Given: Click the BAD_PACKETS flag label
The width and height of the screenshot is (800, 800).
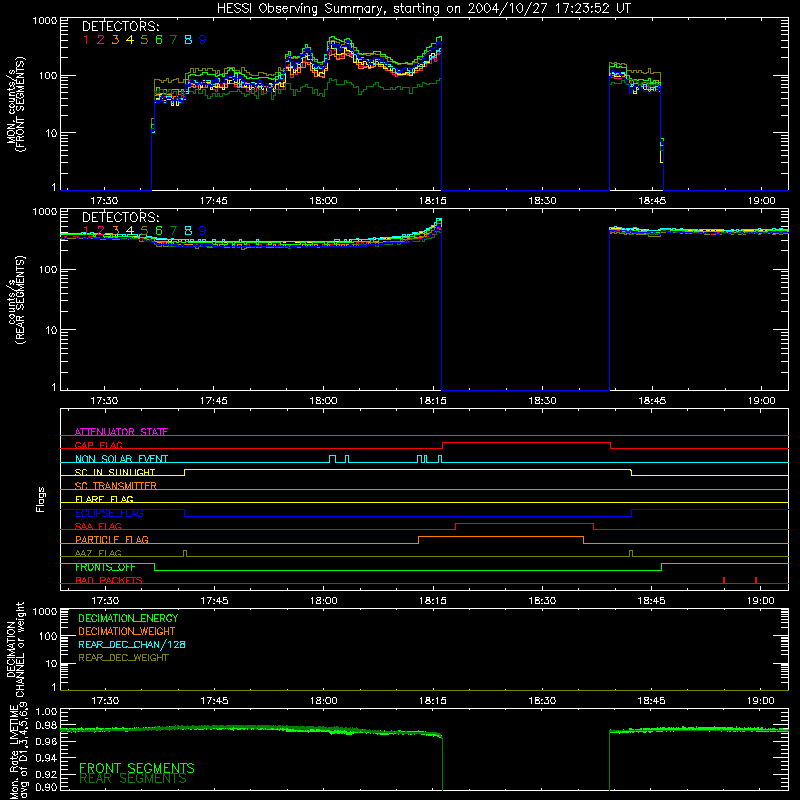Looking at the screenshot, I should [x=109, y=580].
